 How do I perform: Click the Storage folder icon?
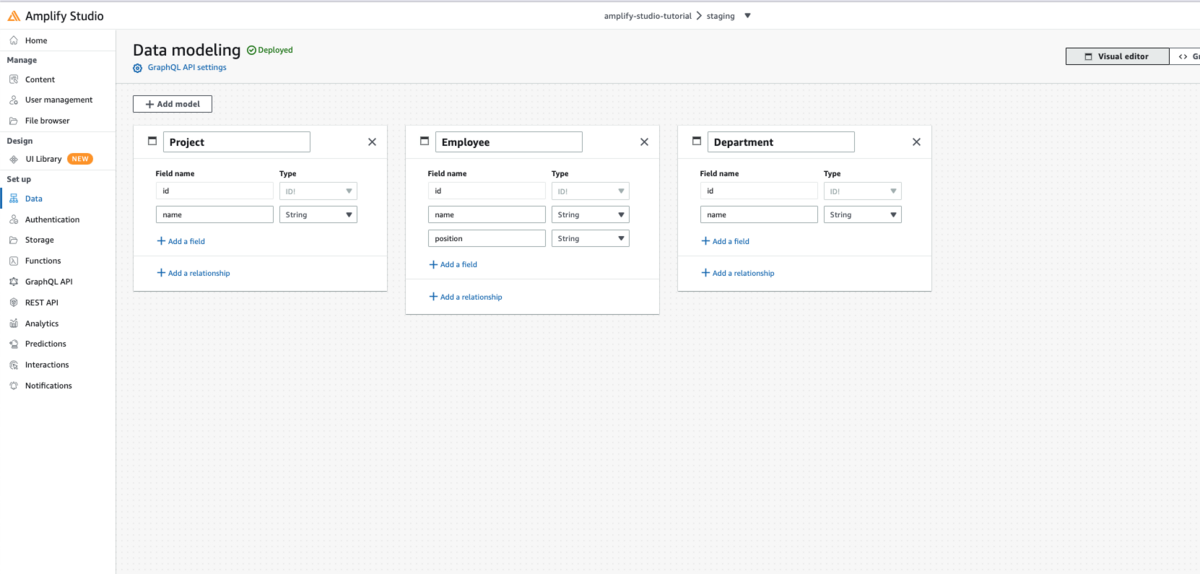(x=14, y=240)
